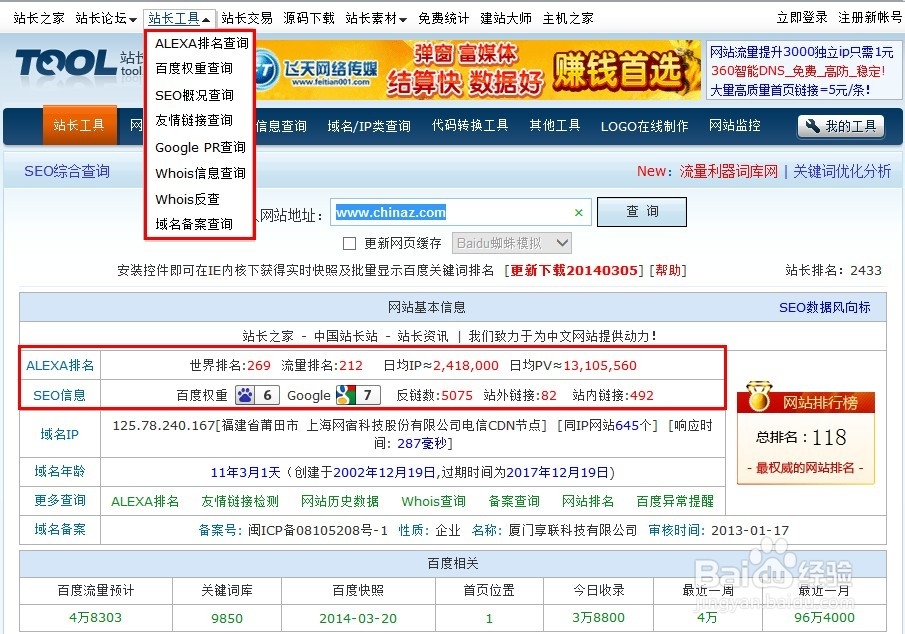Click the 更新下载20140305 link

574,270
